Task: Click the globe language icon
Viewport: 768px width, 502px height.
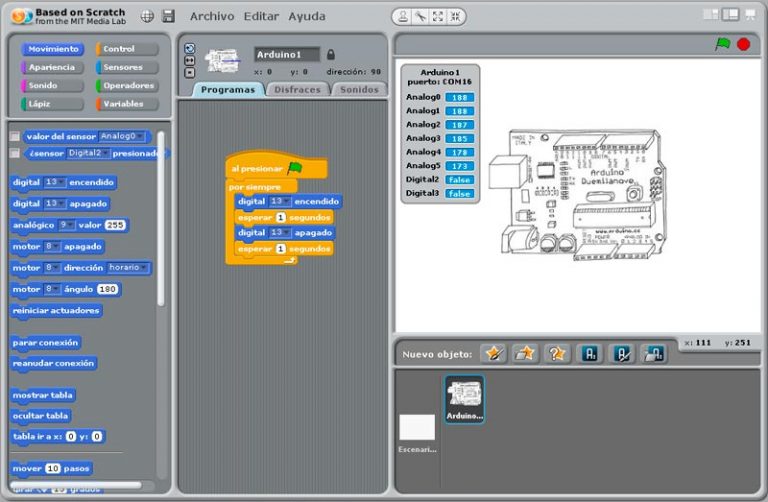Action: [147, 16]
